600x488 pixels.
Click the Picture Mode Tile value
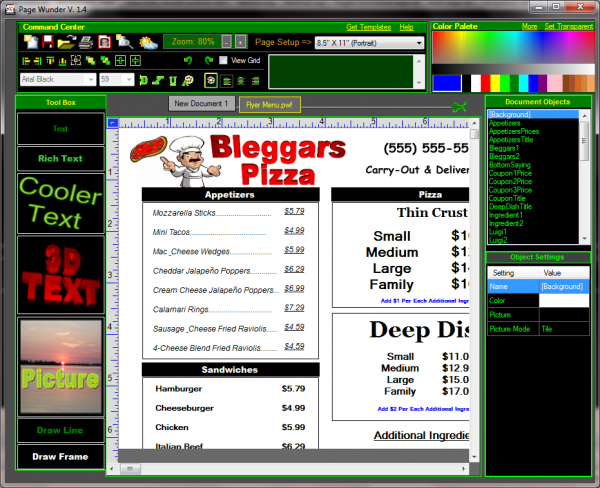point(564,329)
